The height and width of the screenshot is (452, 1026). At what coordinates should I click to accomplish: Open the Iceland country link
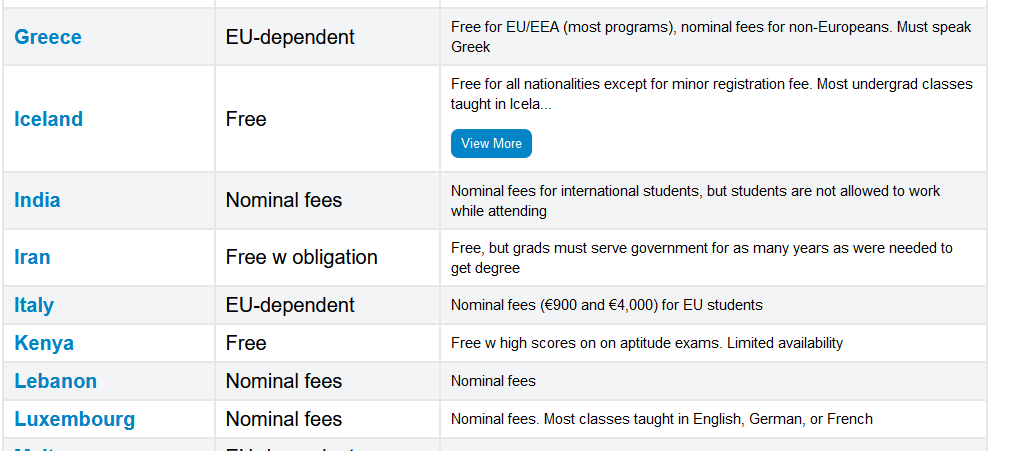coord(48,119)
